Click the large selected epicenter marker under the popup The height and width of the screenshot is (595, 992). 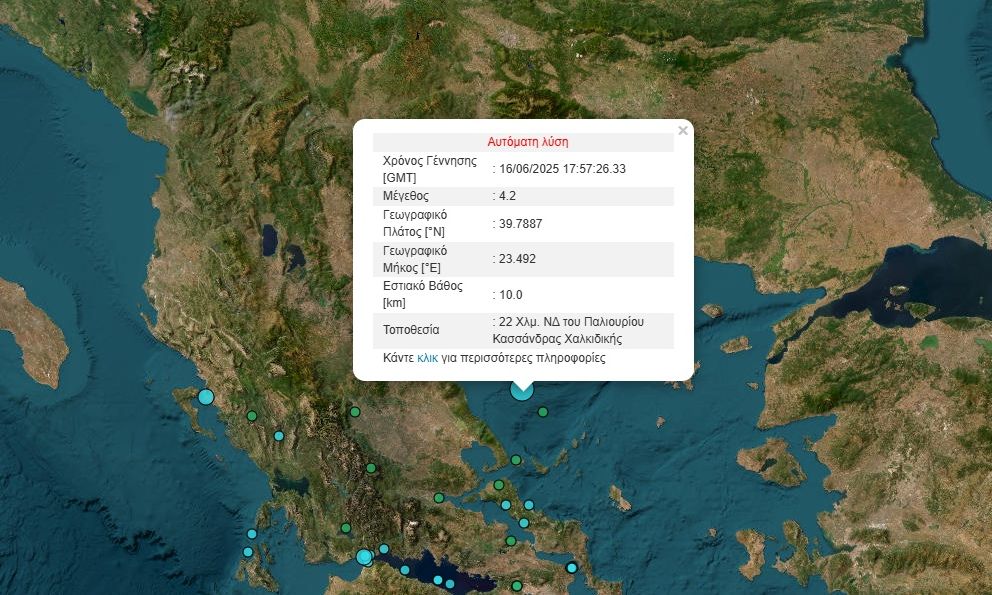pos(521,390)
